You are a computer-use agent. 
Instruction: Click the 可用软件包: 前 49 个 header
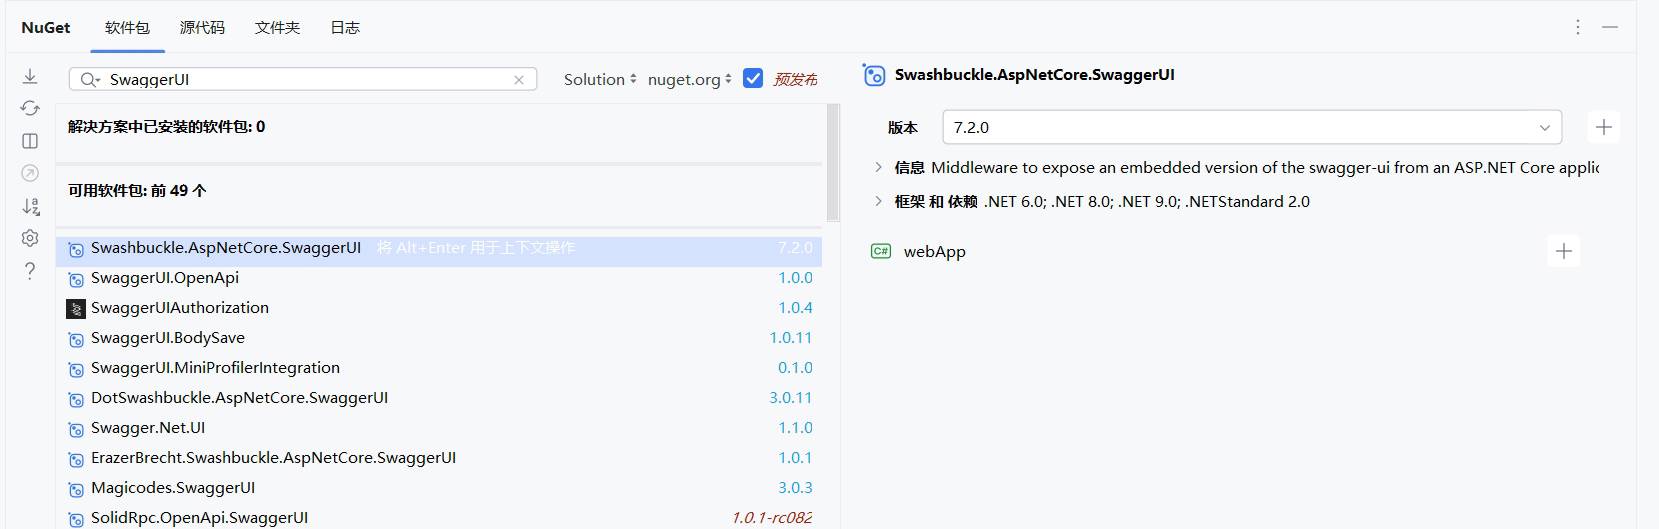click(137, 190)
